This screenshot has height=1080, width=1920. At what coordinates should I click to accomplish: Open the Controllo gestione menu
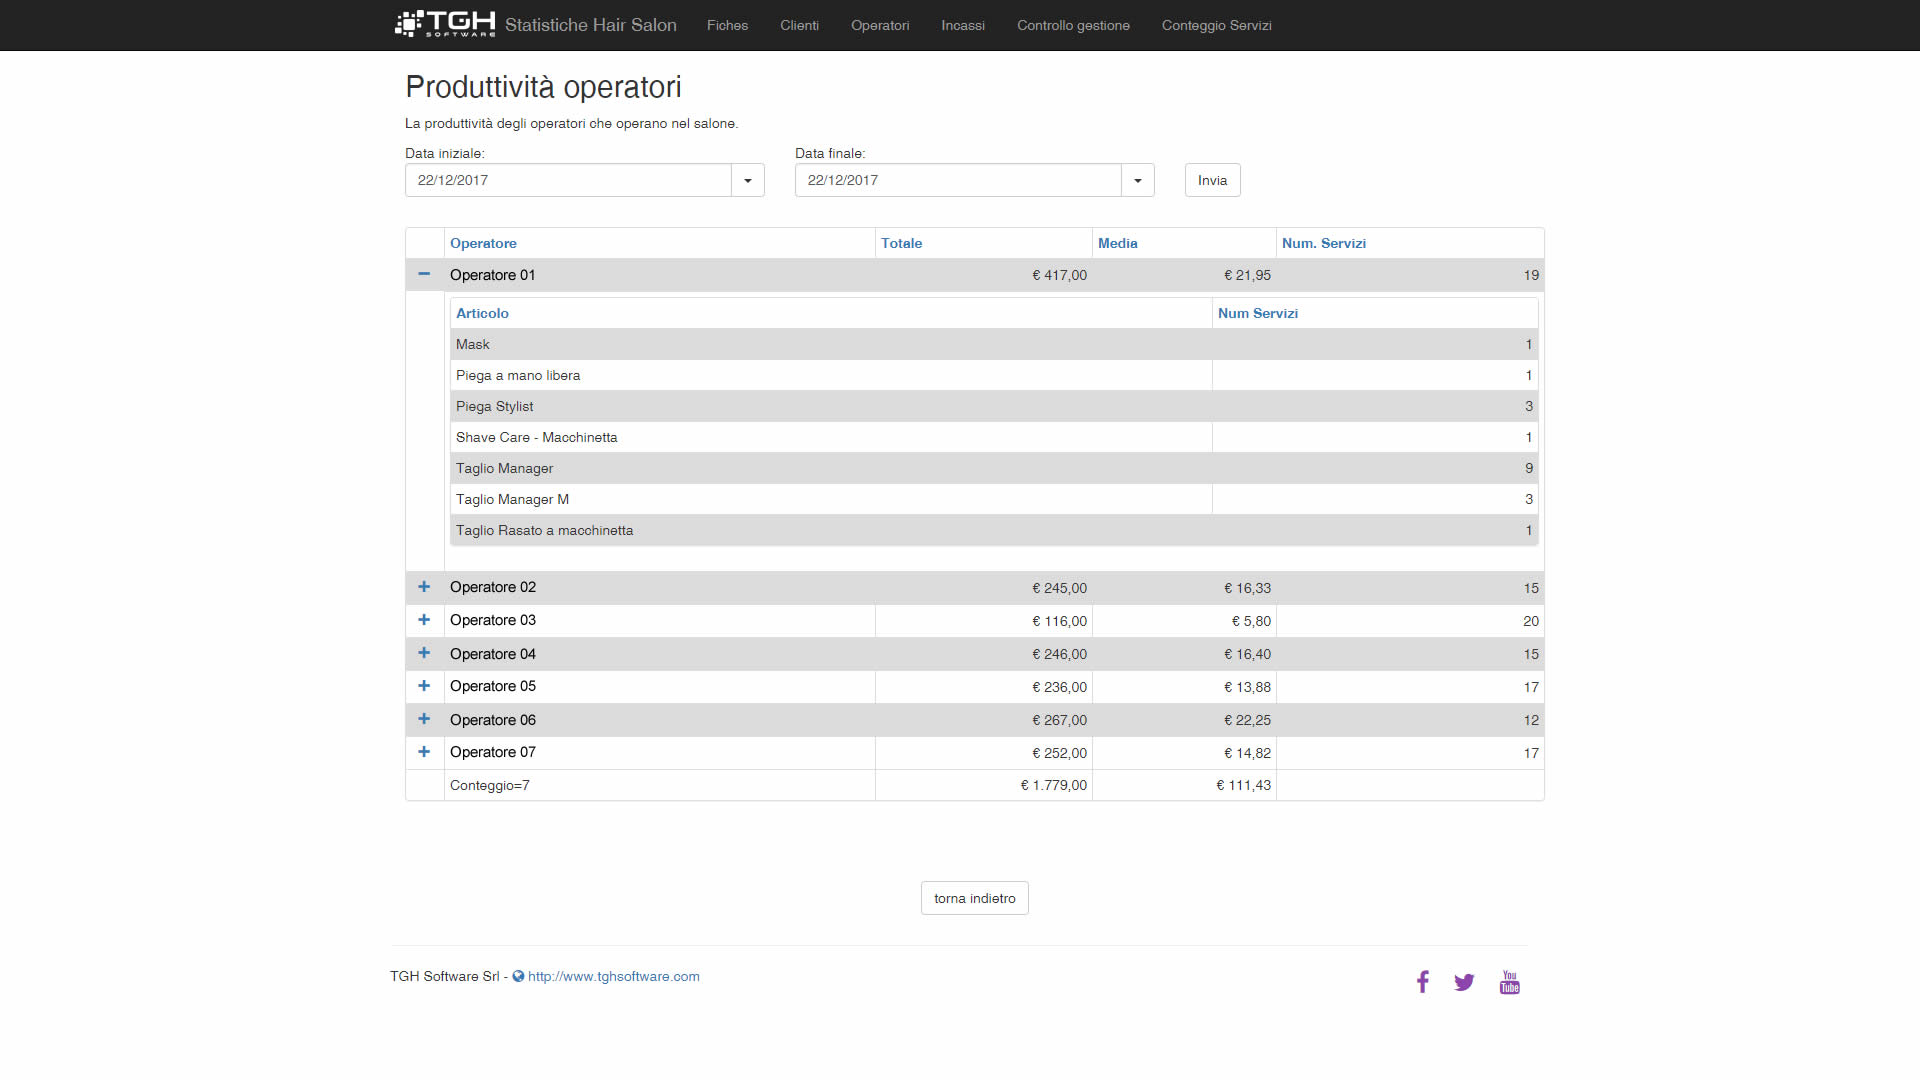tap(1073, 25)
